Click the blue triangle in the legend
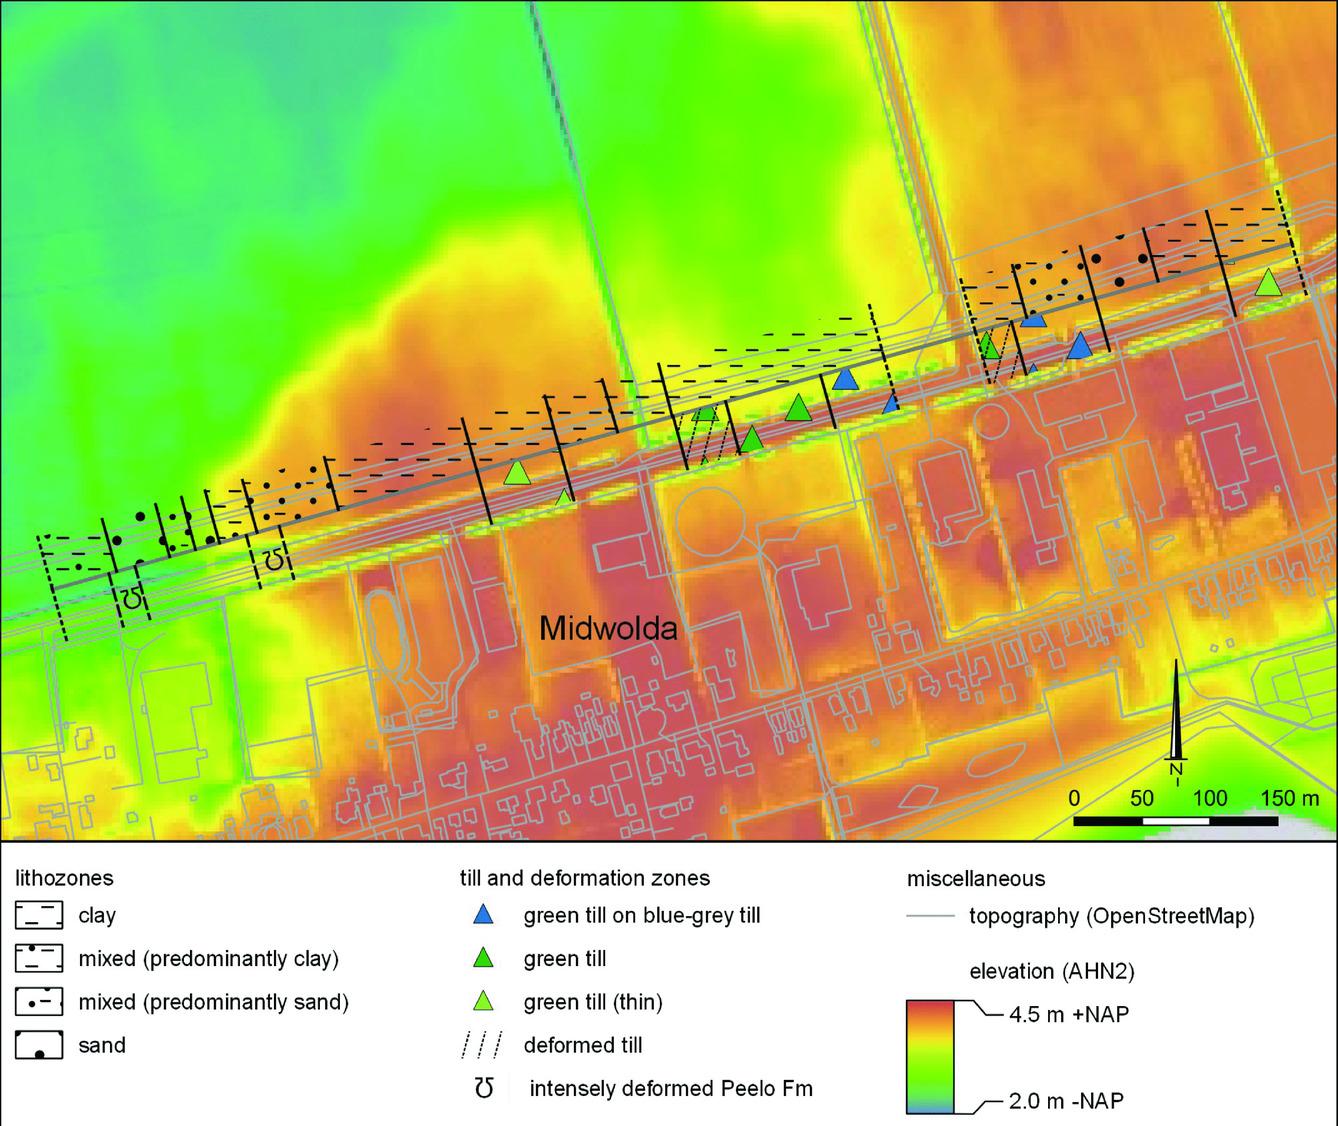 point(483,915)
